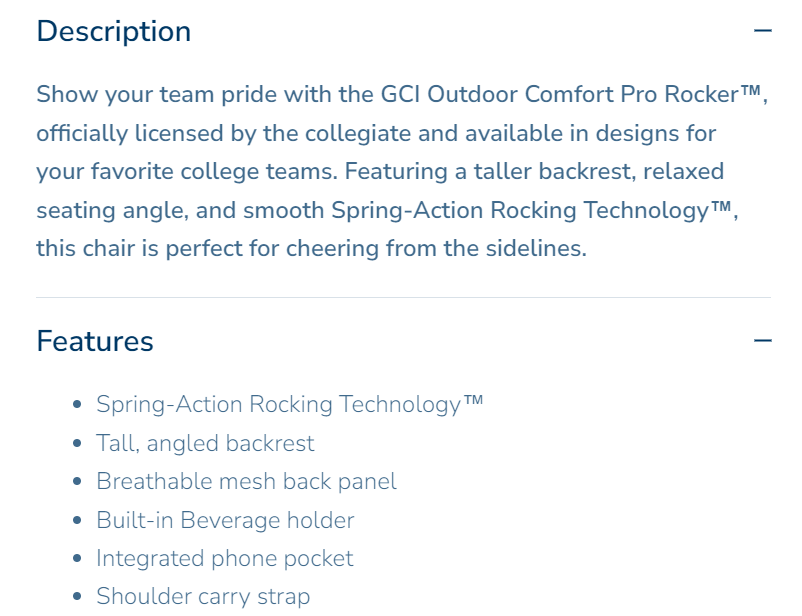Click the GCI Outdoor Comfort Pro Rocker text
The image size is (802, 616).
(x=572, y=95)
